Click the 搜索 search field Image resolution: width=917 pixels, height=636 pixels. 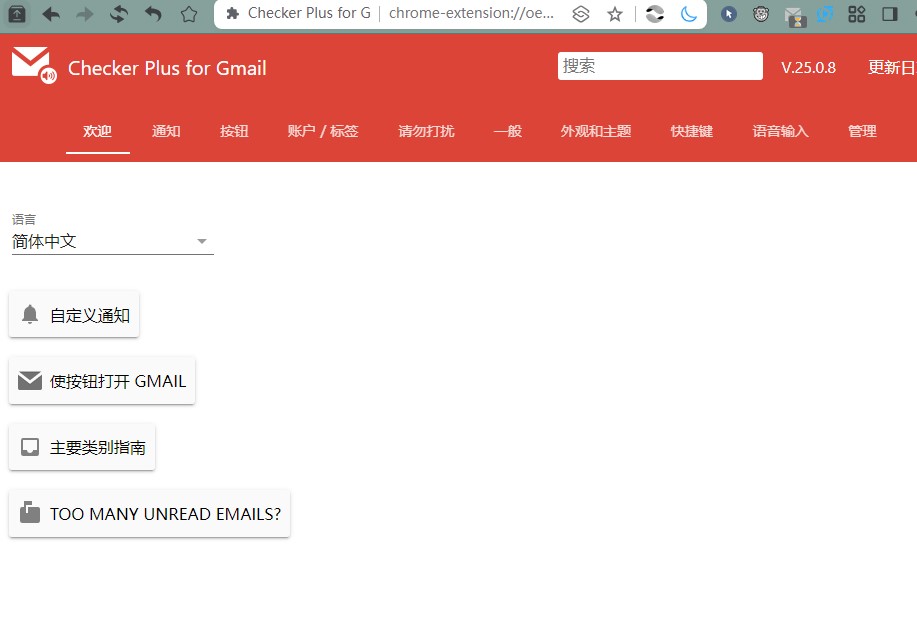660,66
